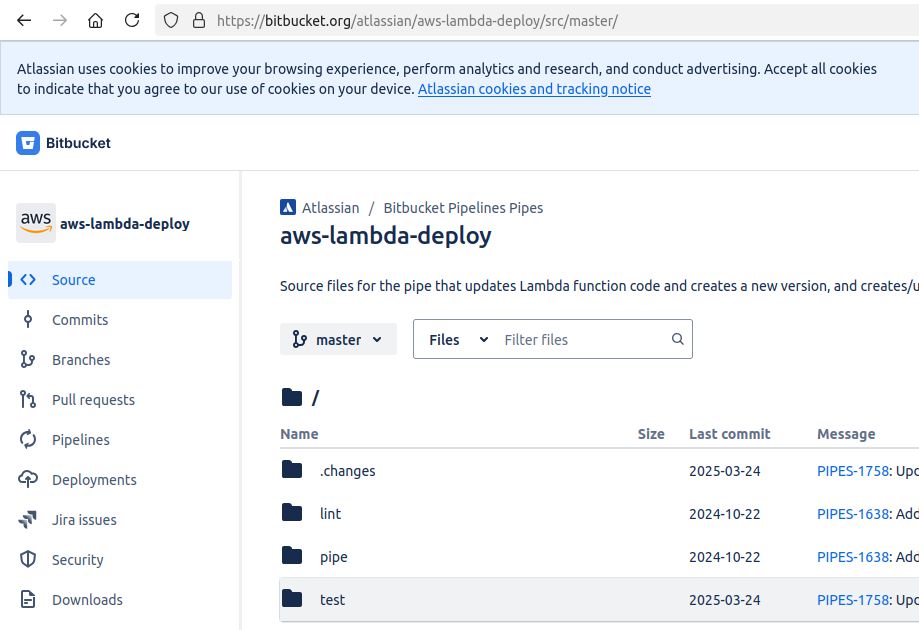Click the aws-lambda-deploy page heading
The height and width of the screenshot is (630, 919).
pos(386,236)
